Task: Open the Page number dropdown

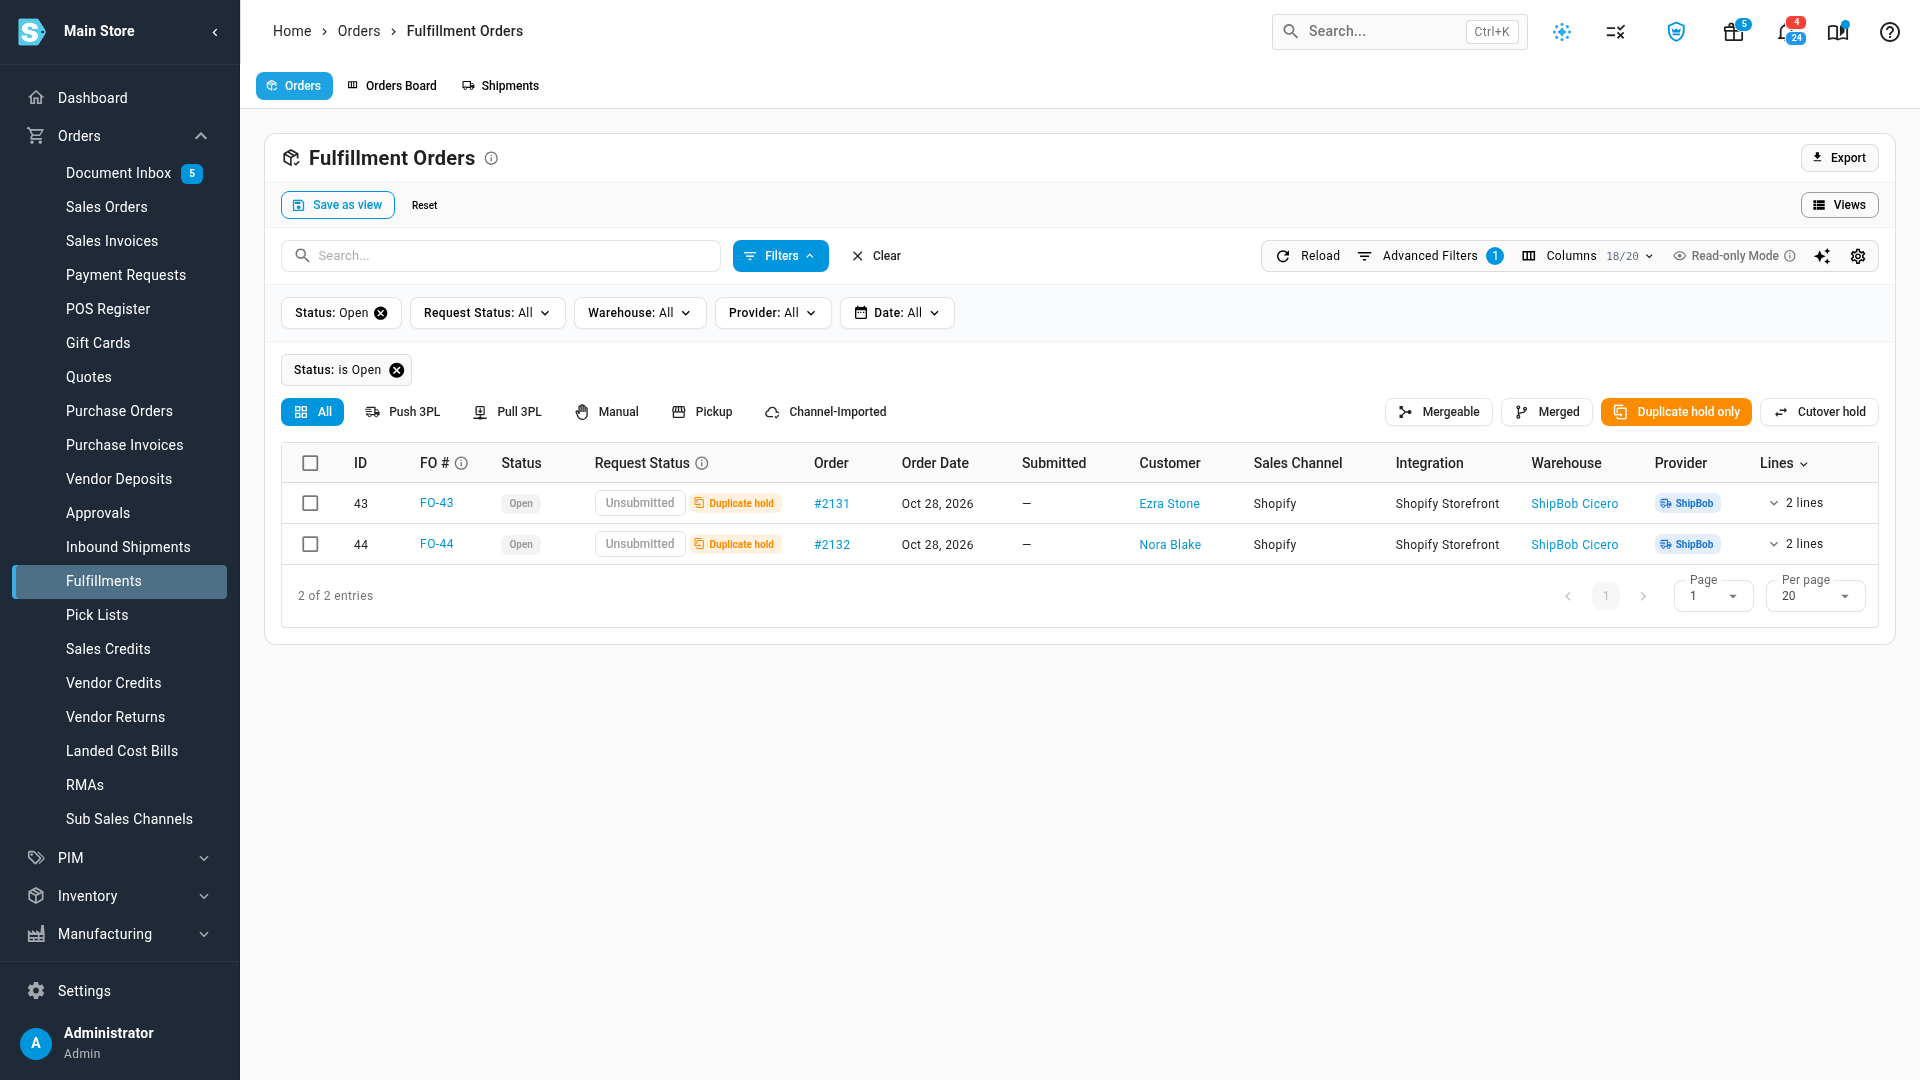Action: click(1713, 596)
